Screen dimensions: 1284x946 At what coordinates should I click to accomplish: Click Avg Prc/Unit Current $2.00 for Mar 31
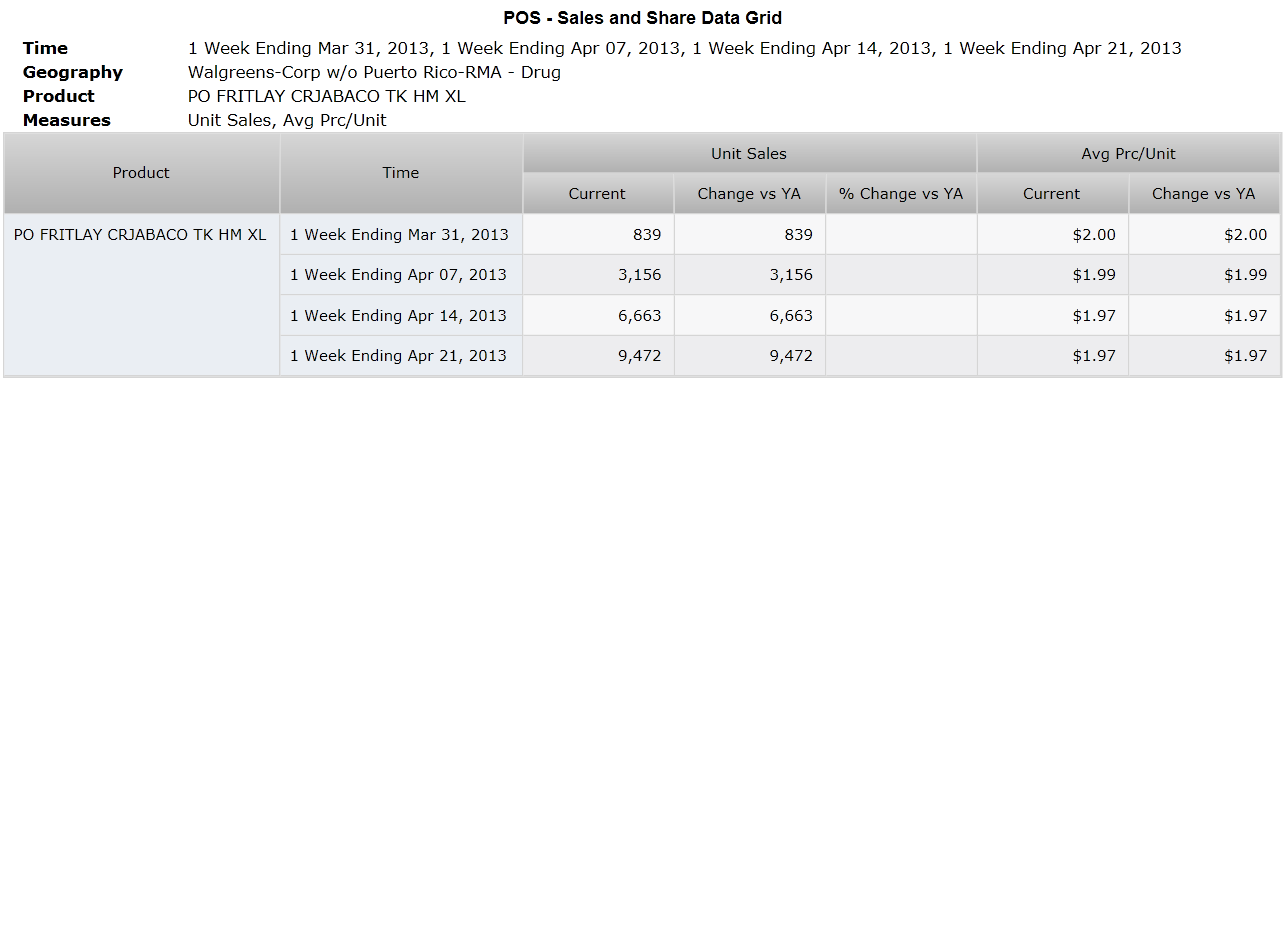point(1053,234)
